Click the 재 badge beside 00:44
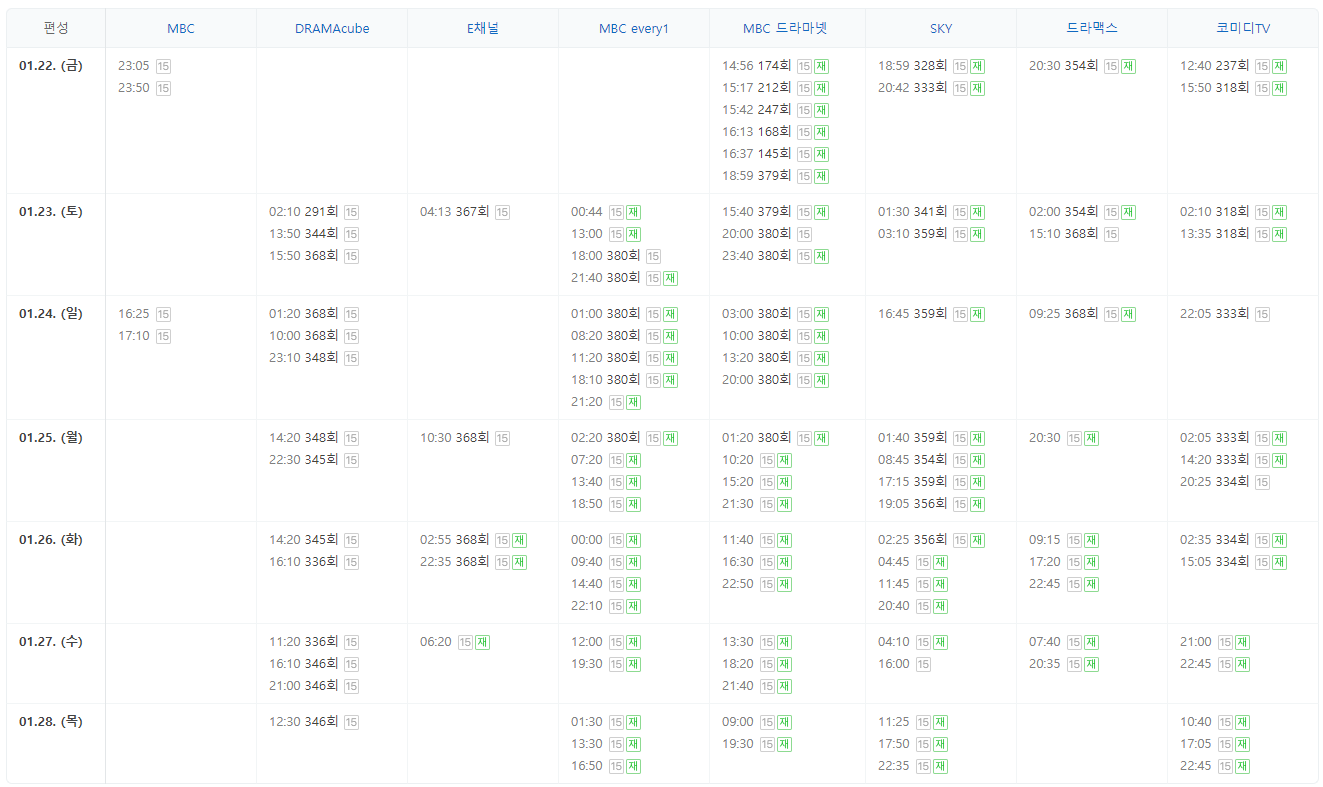1323x787 pixels. (x=633, y=212)
